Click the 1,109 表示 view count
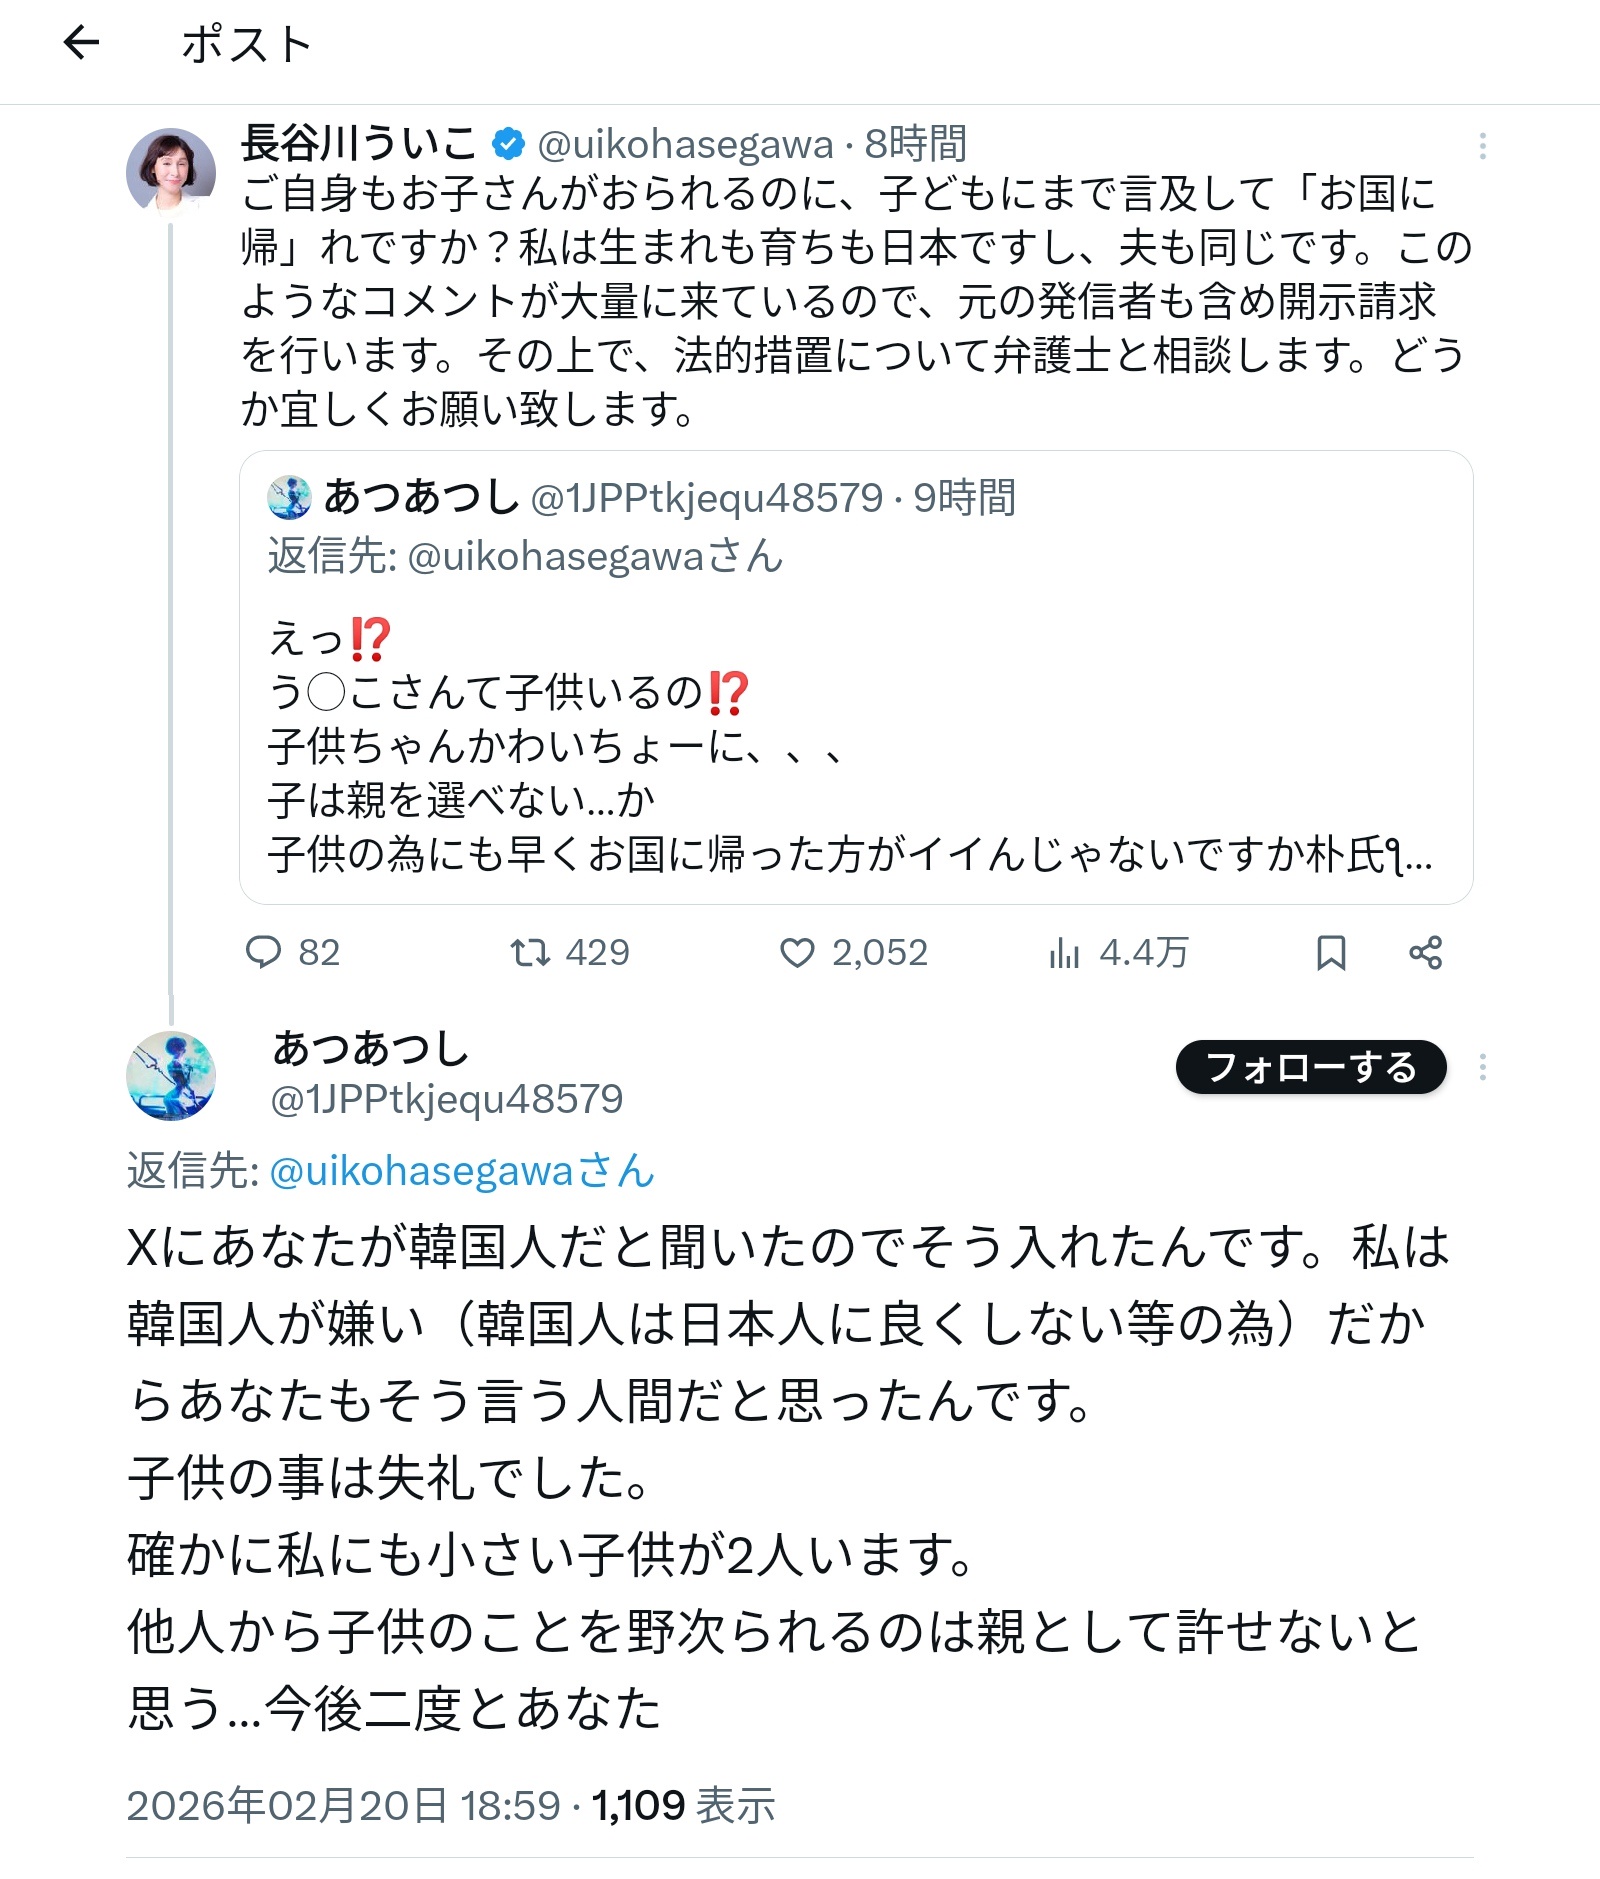The image size is (1600, 1879). click(683, 1805)
